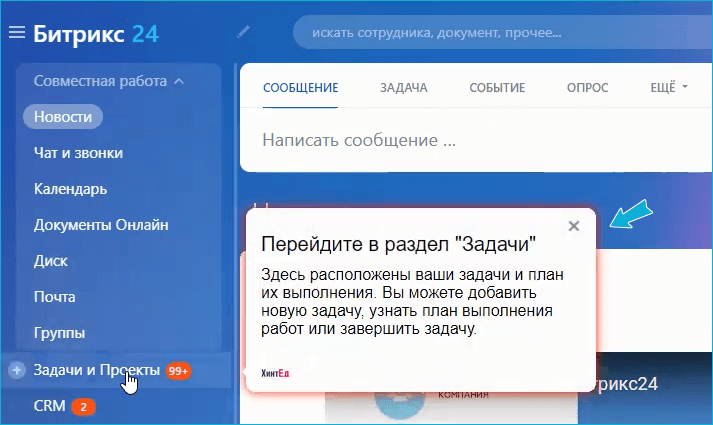Go to Задачи и Проекты section

(x=97, y=370)
